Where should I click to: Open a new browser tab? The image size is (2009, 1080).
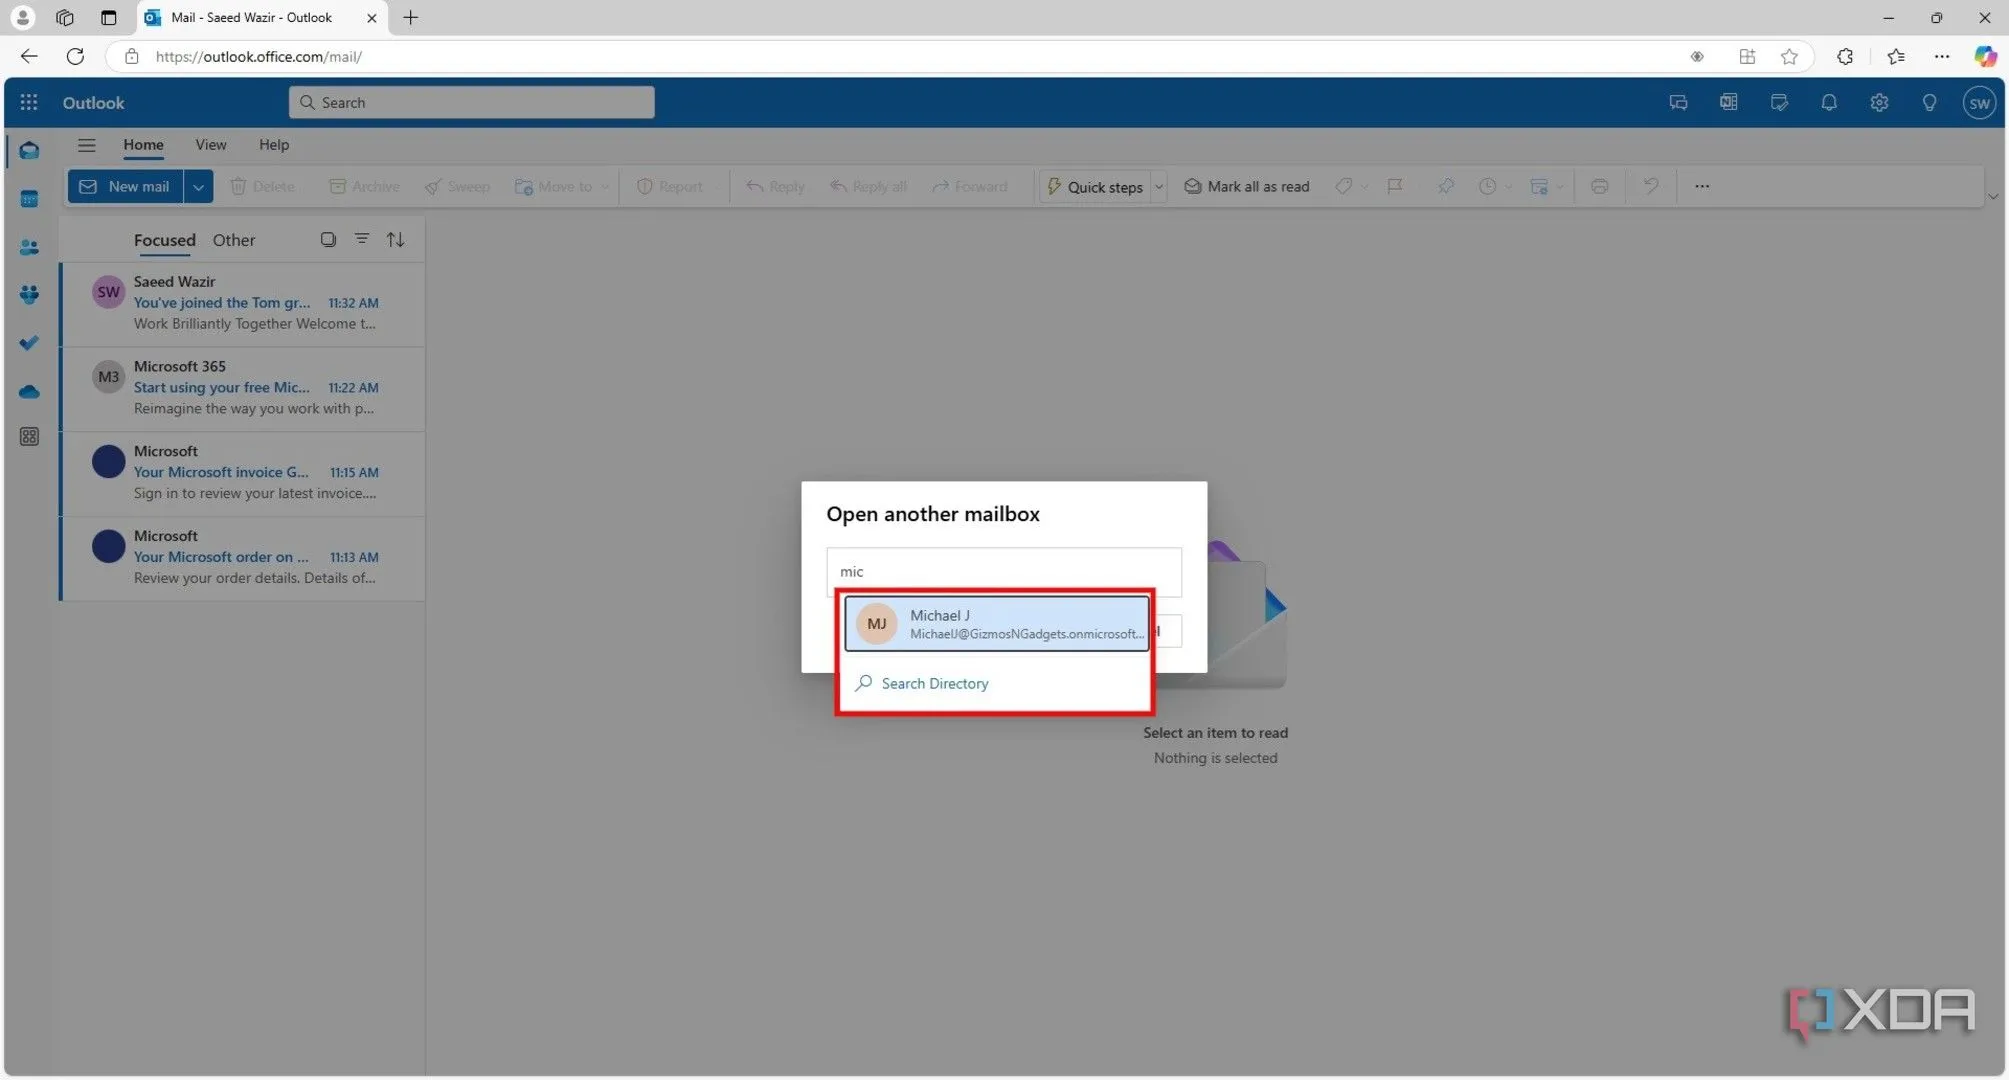pyautogui.click(x=410, y=18)
